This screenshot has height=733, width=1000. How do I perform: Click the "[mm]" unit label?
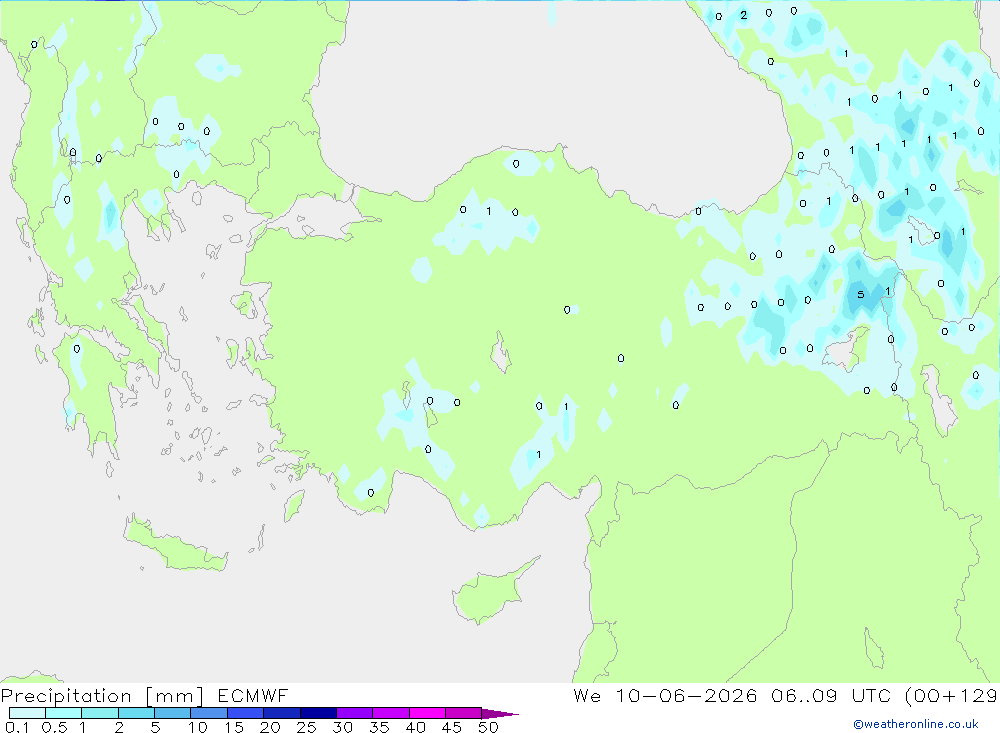click(x=175, y=696)
